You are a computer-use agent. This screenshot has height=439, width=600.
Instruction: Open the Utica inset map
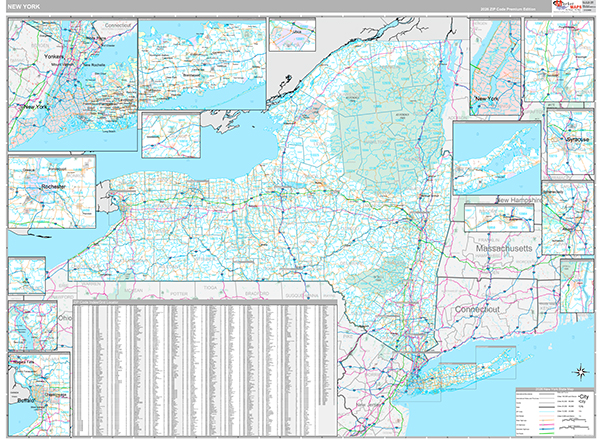coord(292,34)
